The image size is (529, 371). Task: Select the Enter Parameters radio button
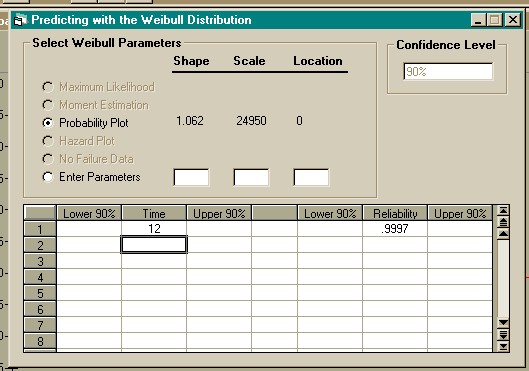click(x=48, y=177)
